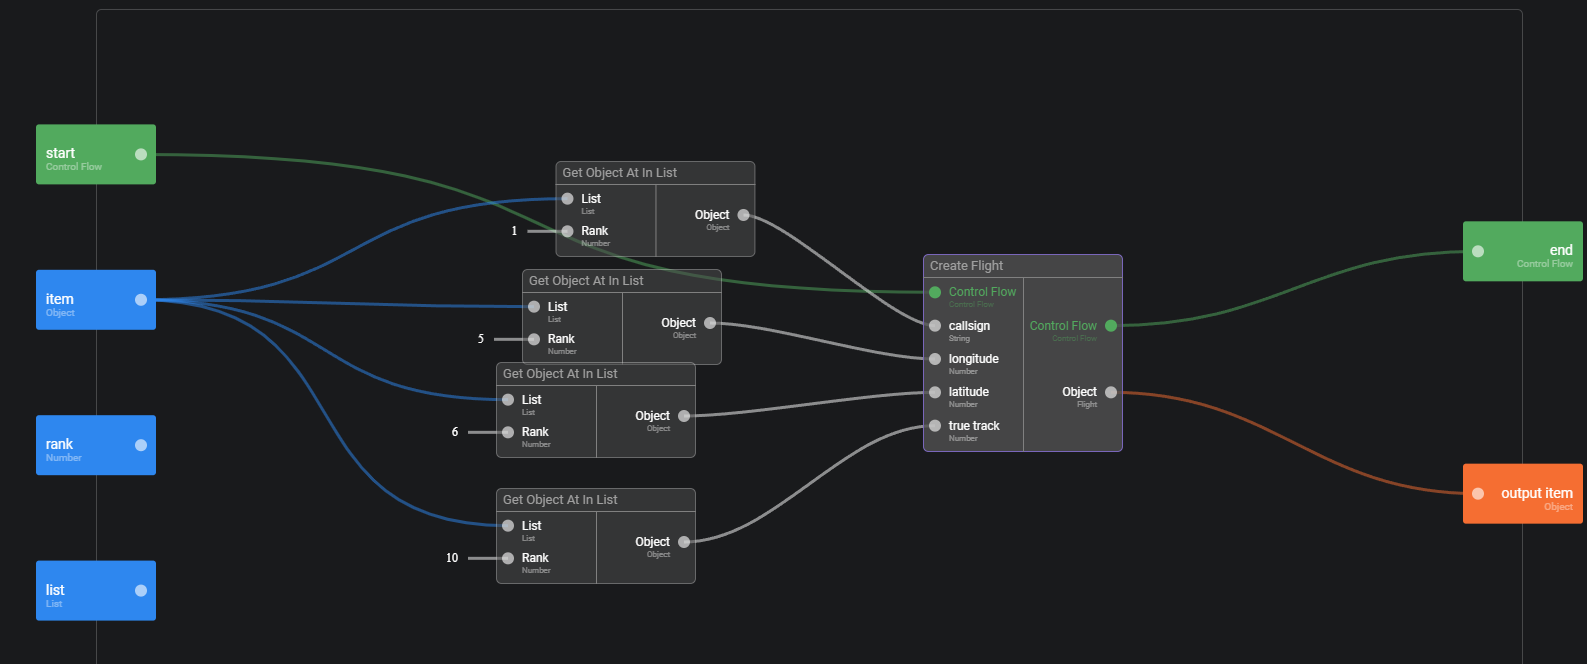Select the Get Object node with rank 5
The height and width of the screenshot is (664, 1587).
coord(621,281)
